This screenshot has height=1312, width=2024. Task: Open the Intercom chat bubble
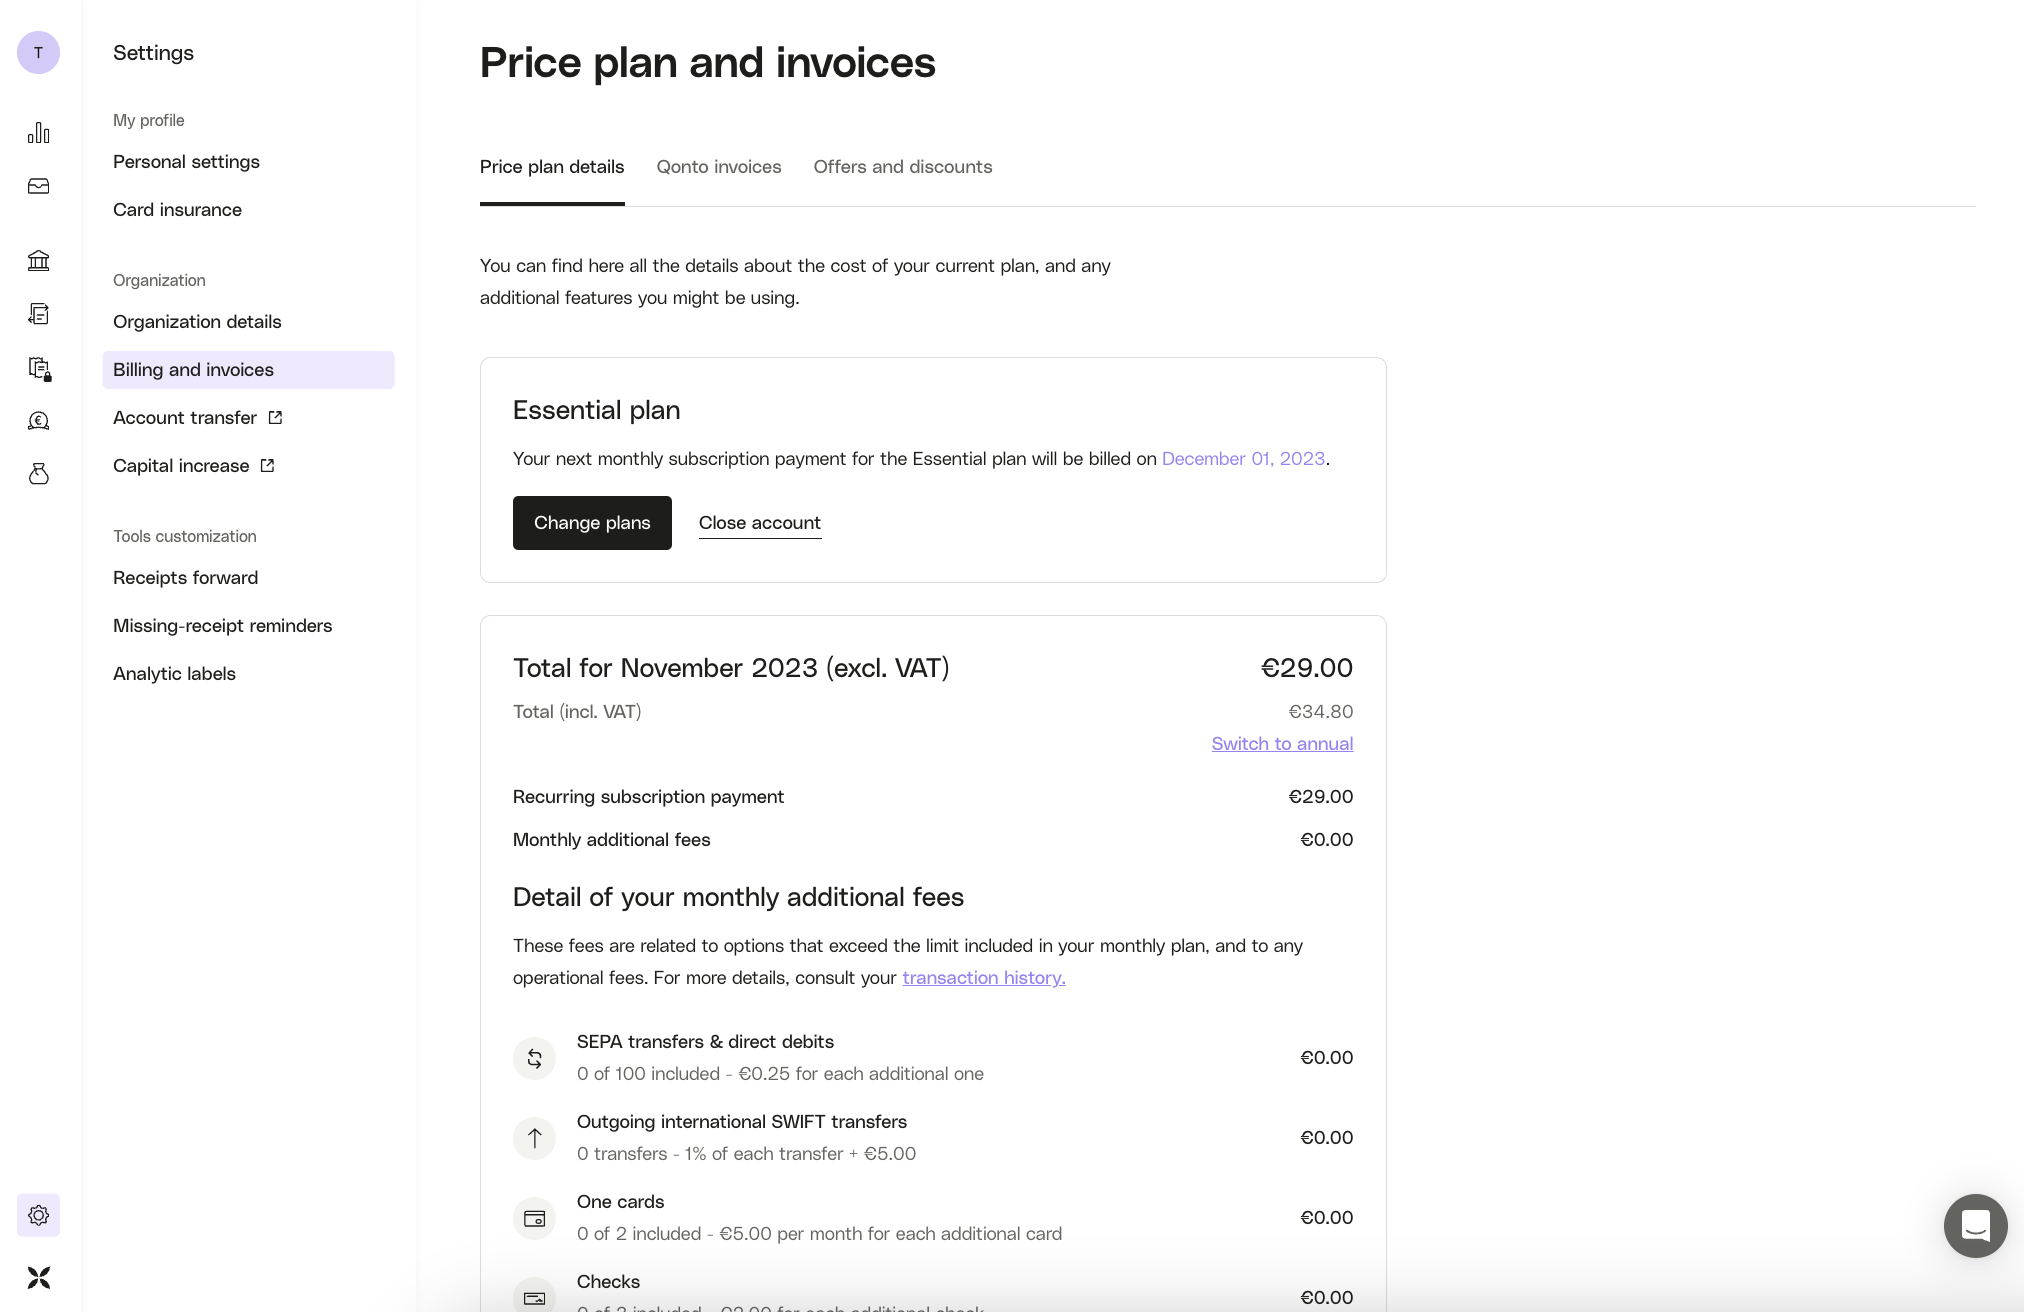(1975, 1225)
